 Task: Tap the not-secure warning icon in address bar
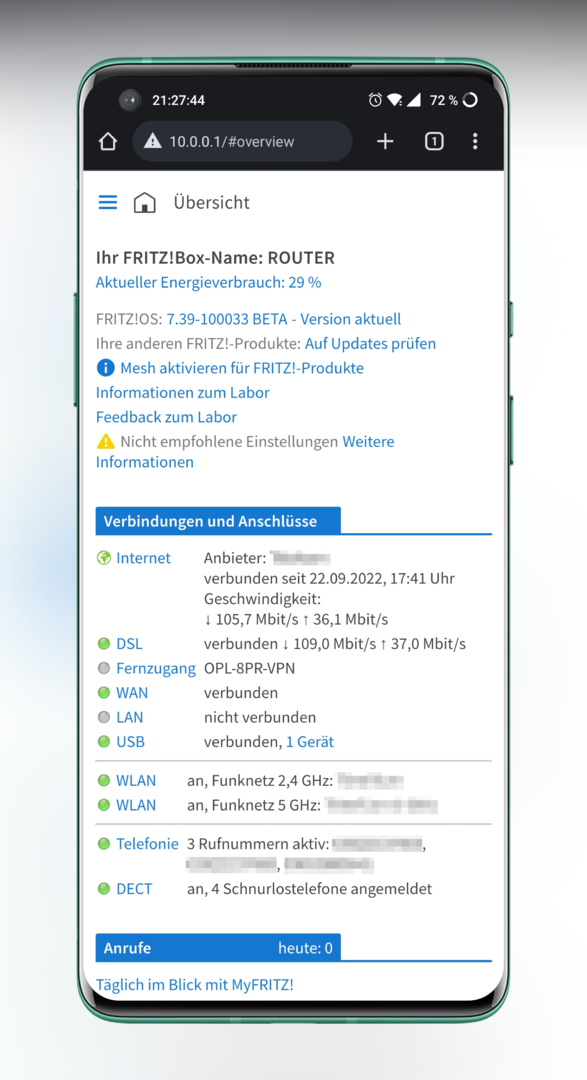click(x=152, y=141)
